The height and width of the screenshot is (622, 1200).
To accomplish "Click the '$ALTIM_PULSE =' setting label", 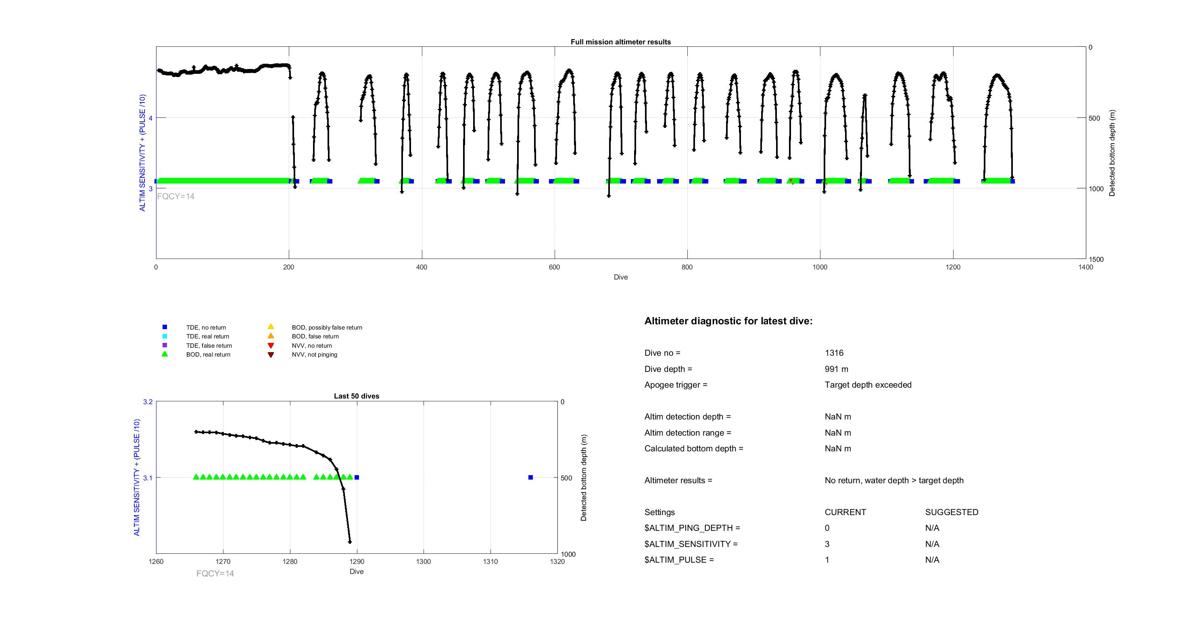I will coord(679,560).
